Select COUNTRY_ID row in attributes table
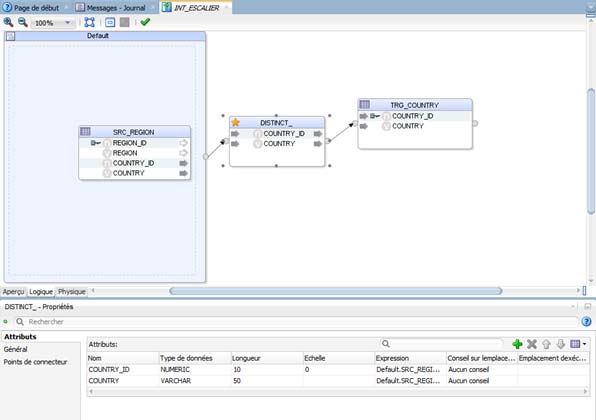Screen dimensions: 596x420 (x=338, y=369)
